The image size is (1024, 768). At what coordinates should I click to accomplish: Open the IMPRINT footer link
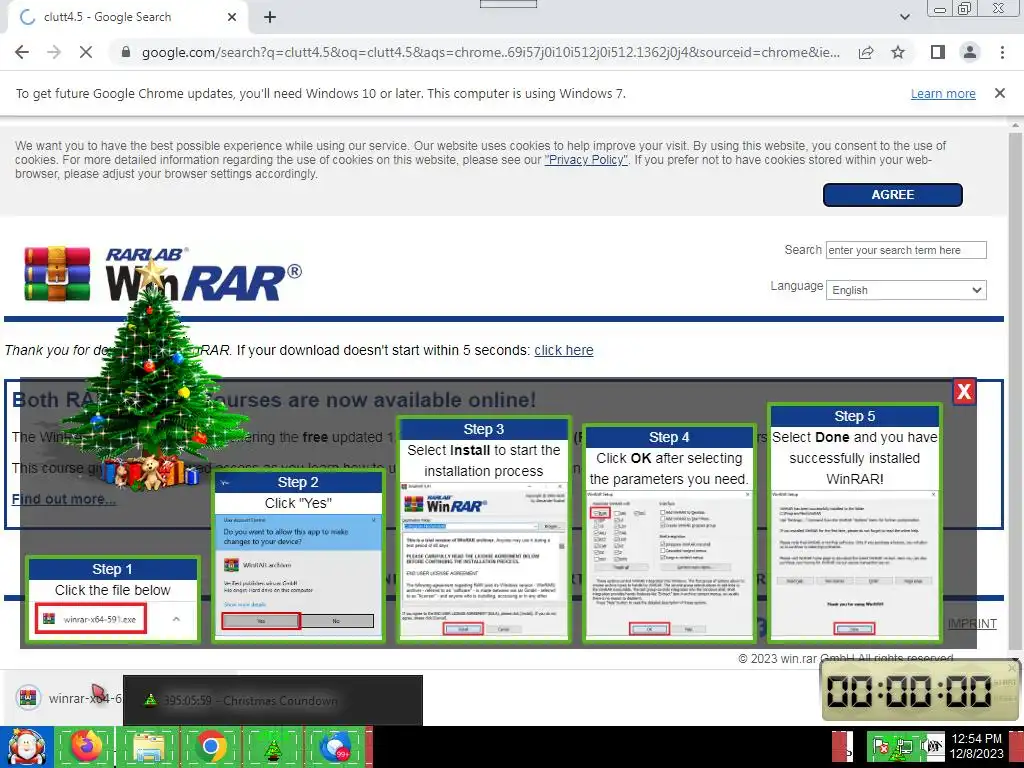click(x=972, y=624)
